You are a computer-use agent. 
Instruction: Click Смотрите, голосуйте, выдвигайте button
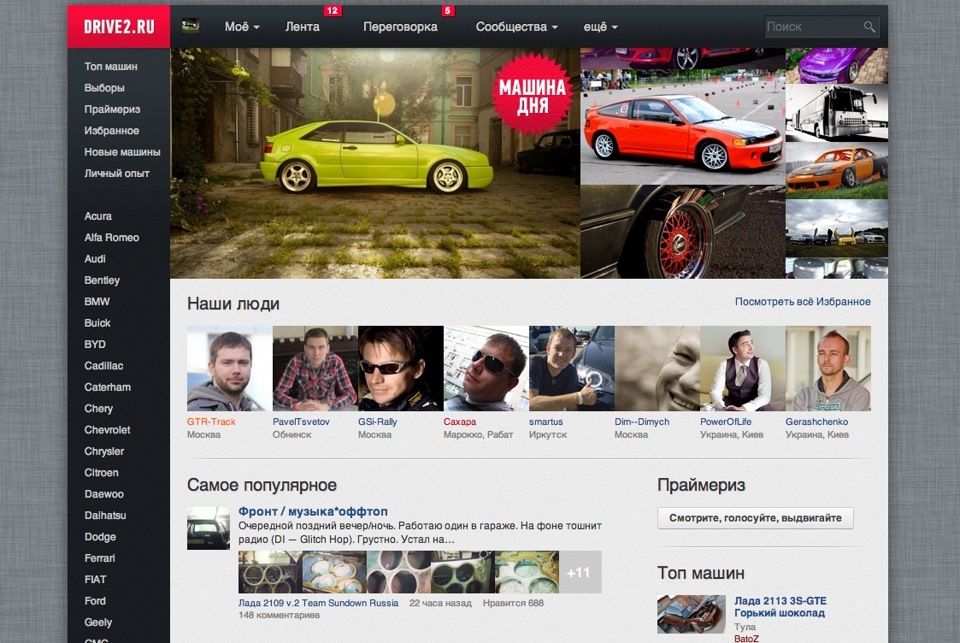(x=756, y=518)
